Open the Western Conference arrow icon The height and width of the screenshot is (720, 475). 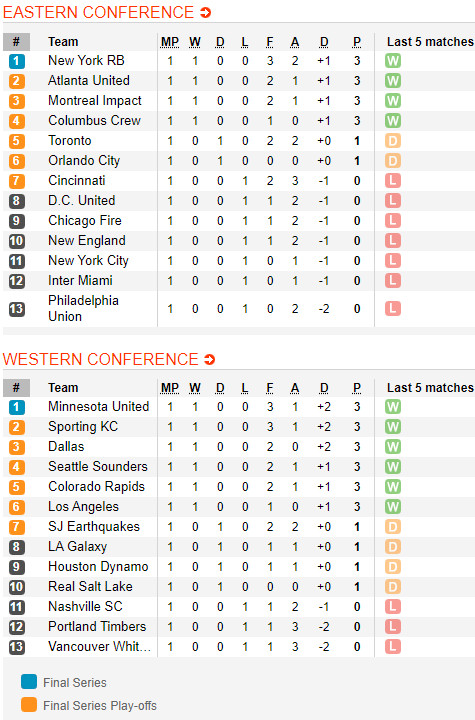pyautogui.click(x=209, y=360)
